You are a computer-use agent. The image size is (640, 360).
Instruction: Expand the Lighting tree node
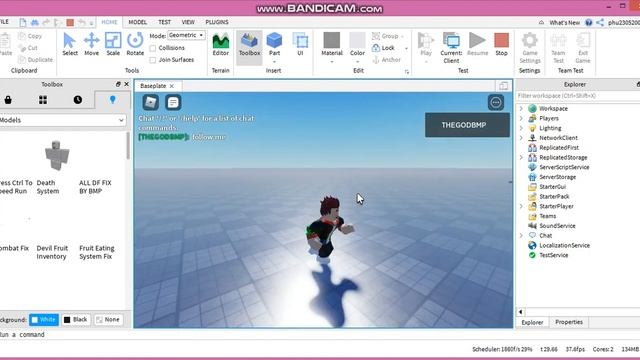click(x=521, y=128)
